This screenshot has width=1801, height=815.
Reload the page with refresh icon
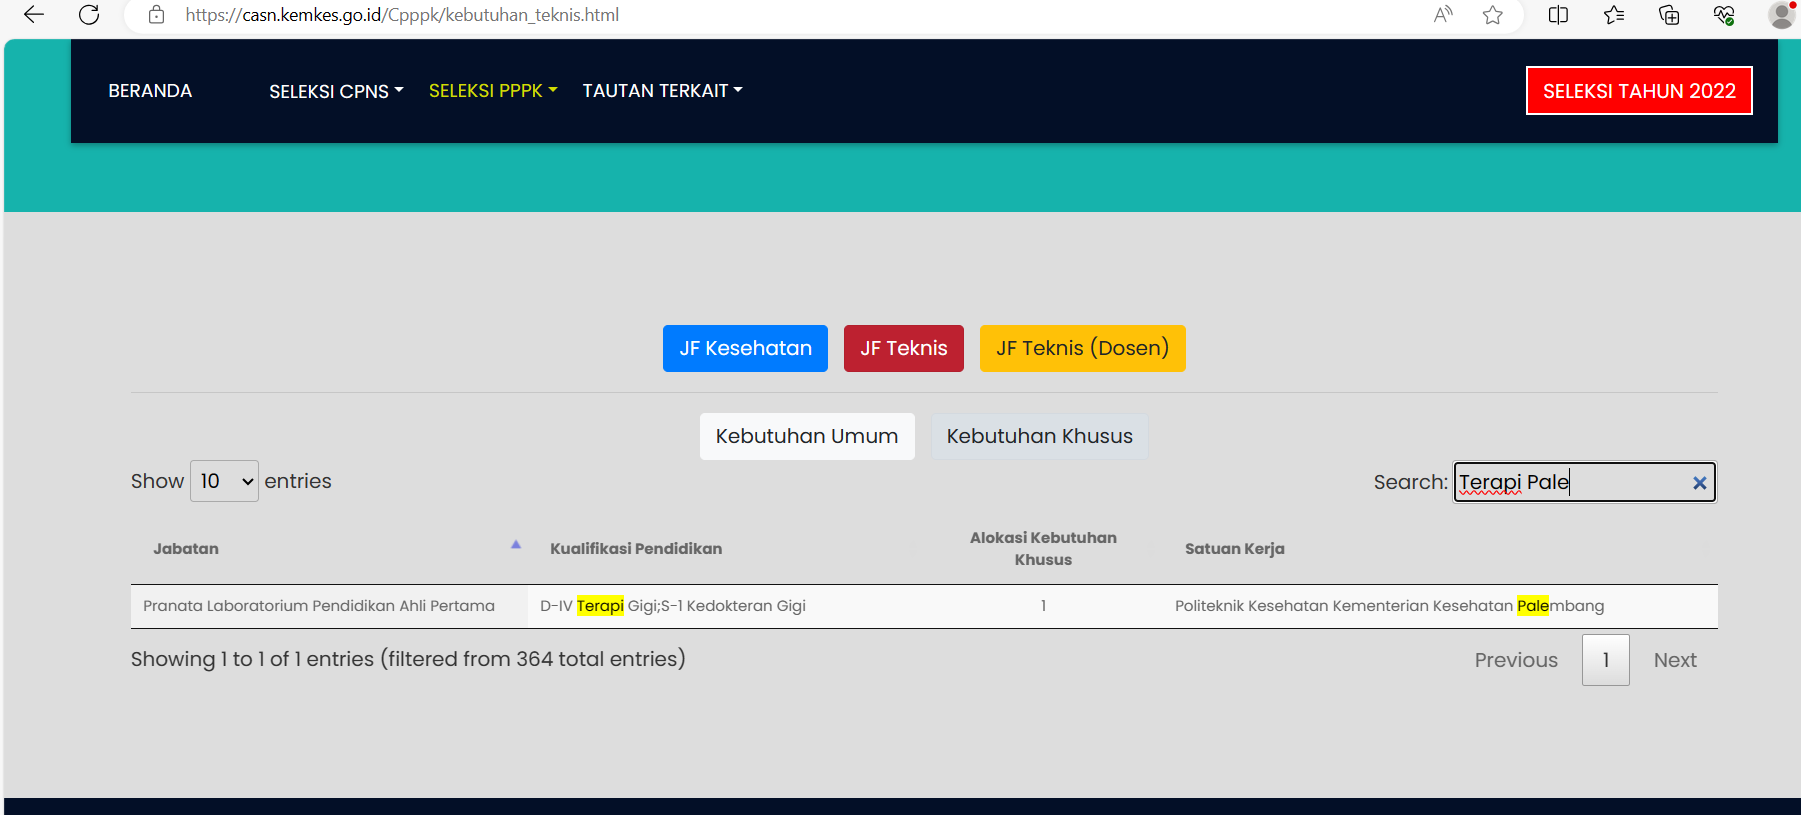click(89, 15)
